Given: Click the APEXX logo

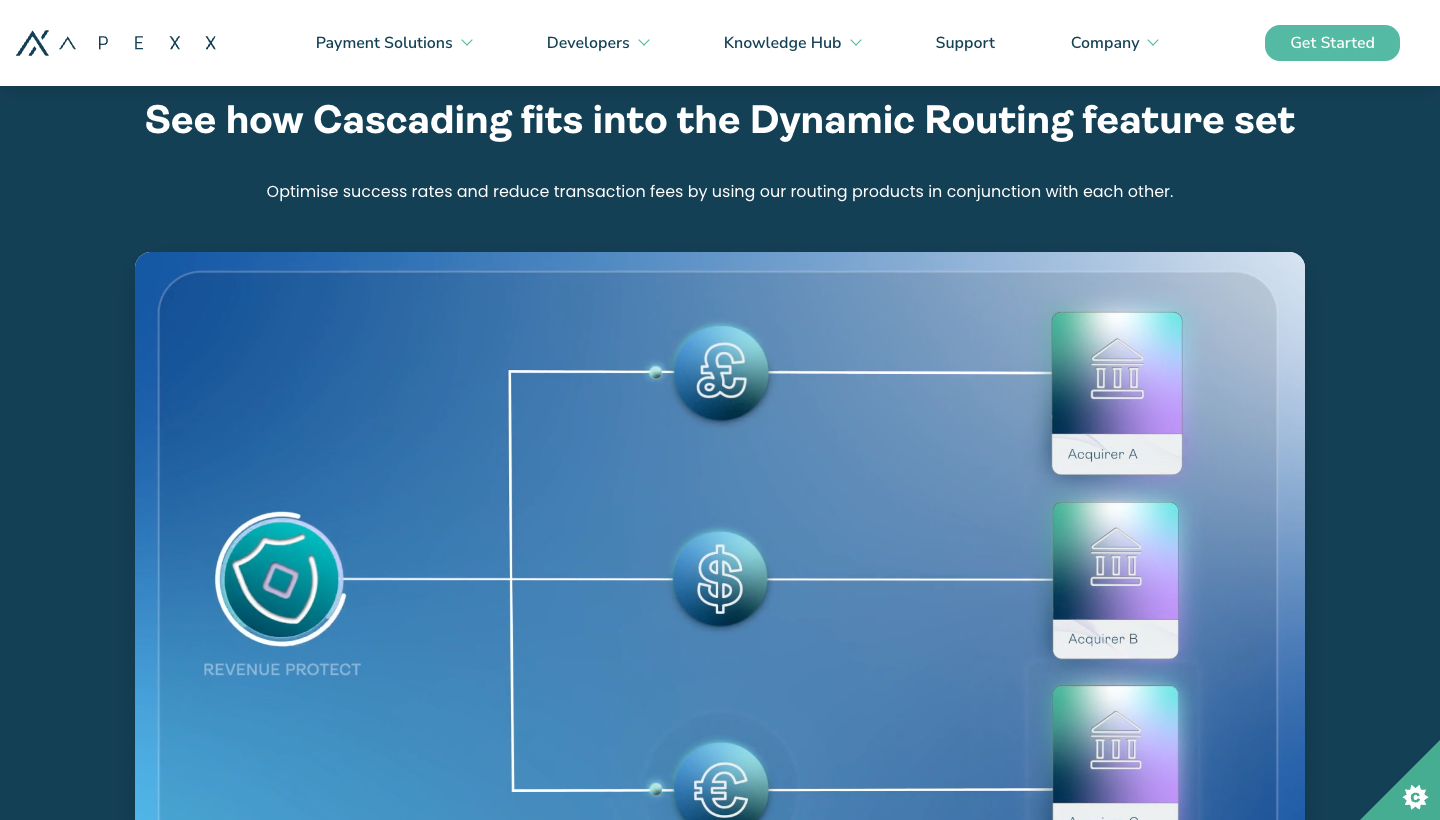Looking at the screenshot, I should [x=116, y=43].
